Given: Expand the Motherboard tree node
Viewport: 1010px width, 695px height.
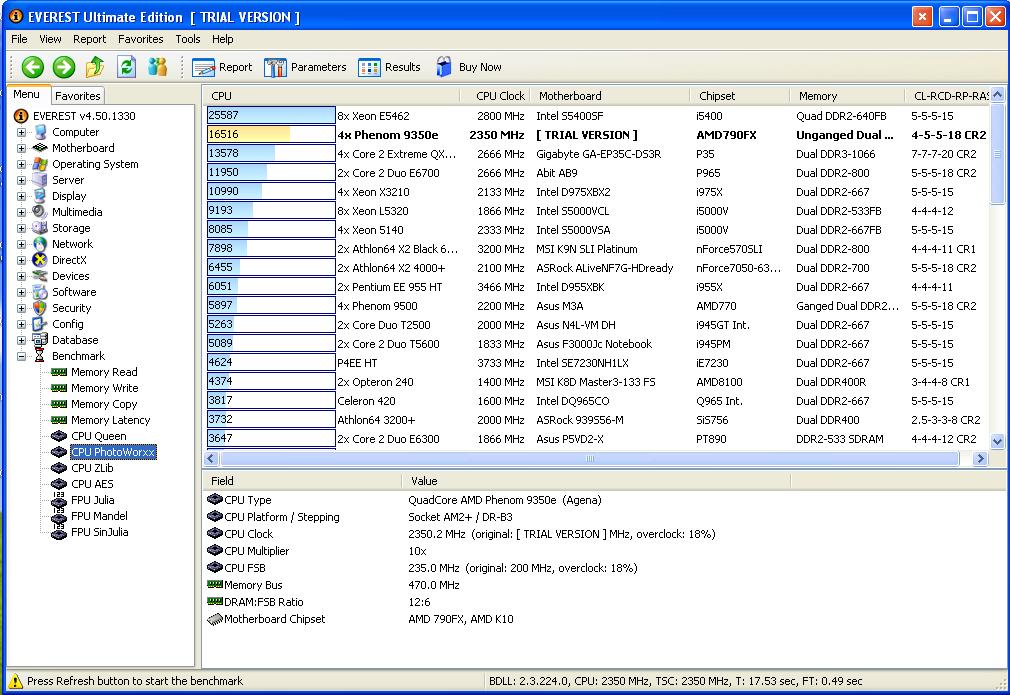Looking at the screenshot, I should (x=21, y=148).
